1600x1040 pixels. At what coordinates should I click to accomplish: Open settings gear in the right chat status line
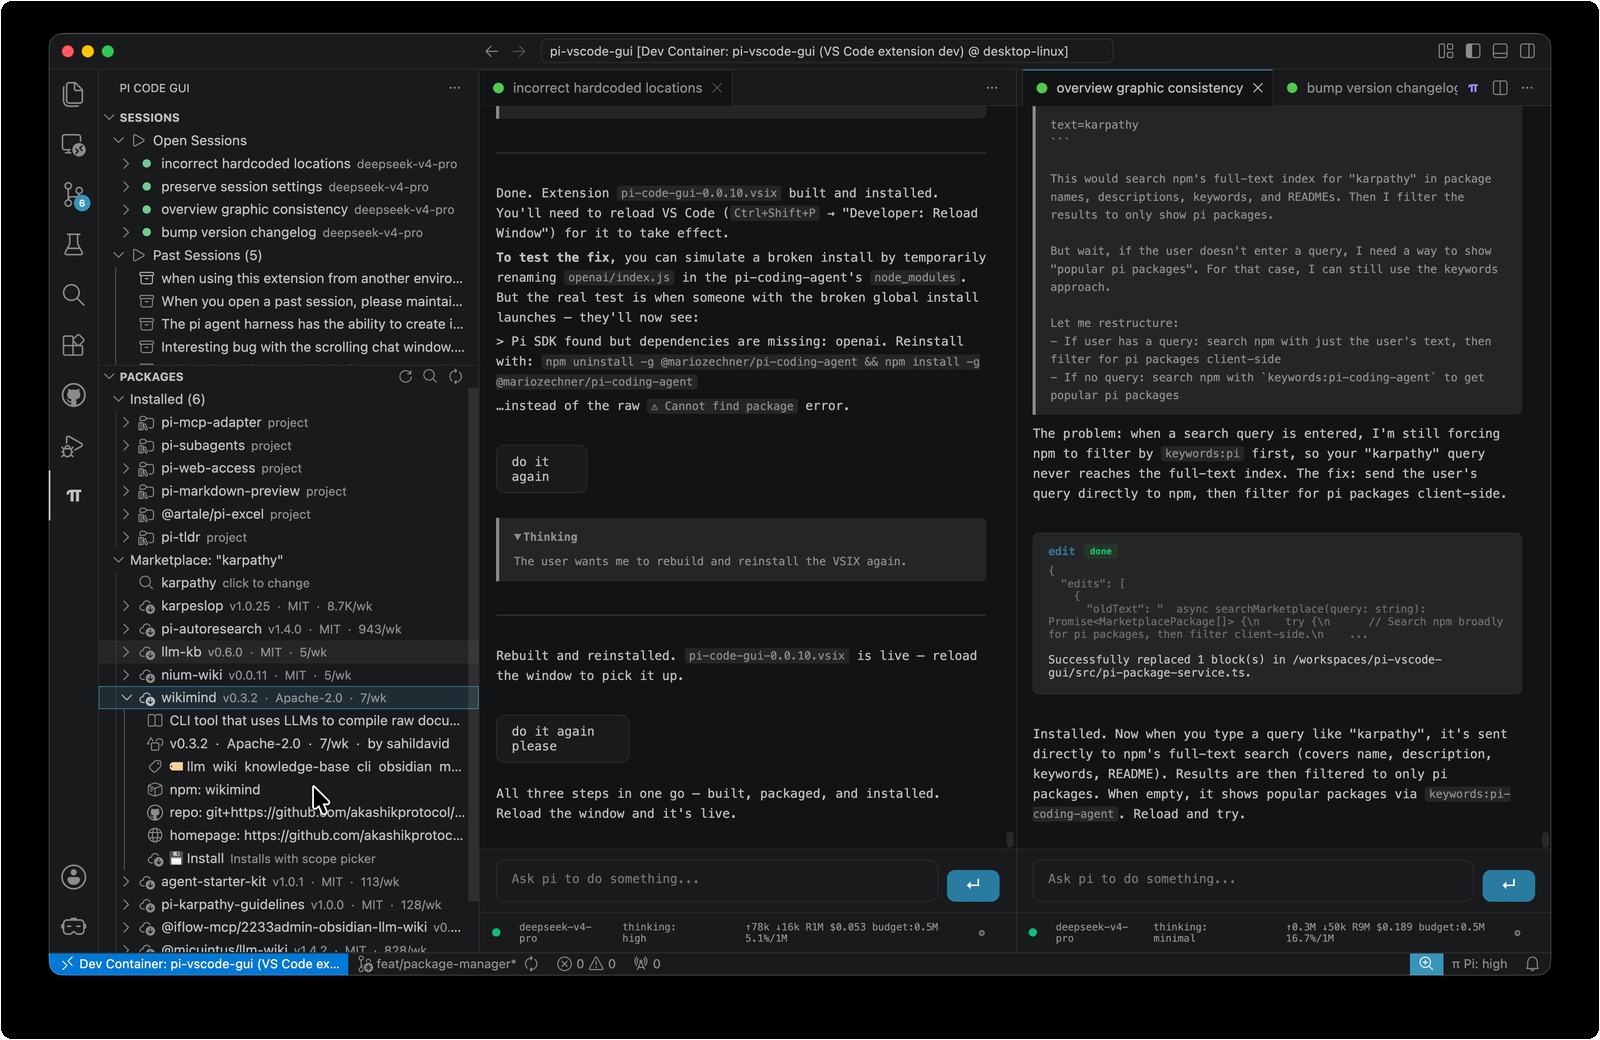(x=1517, y=933)
